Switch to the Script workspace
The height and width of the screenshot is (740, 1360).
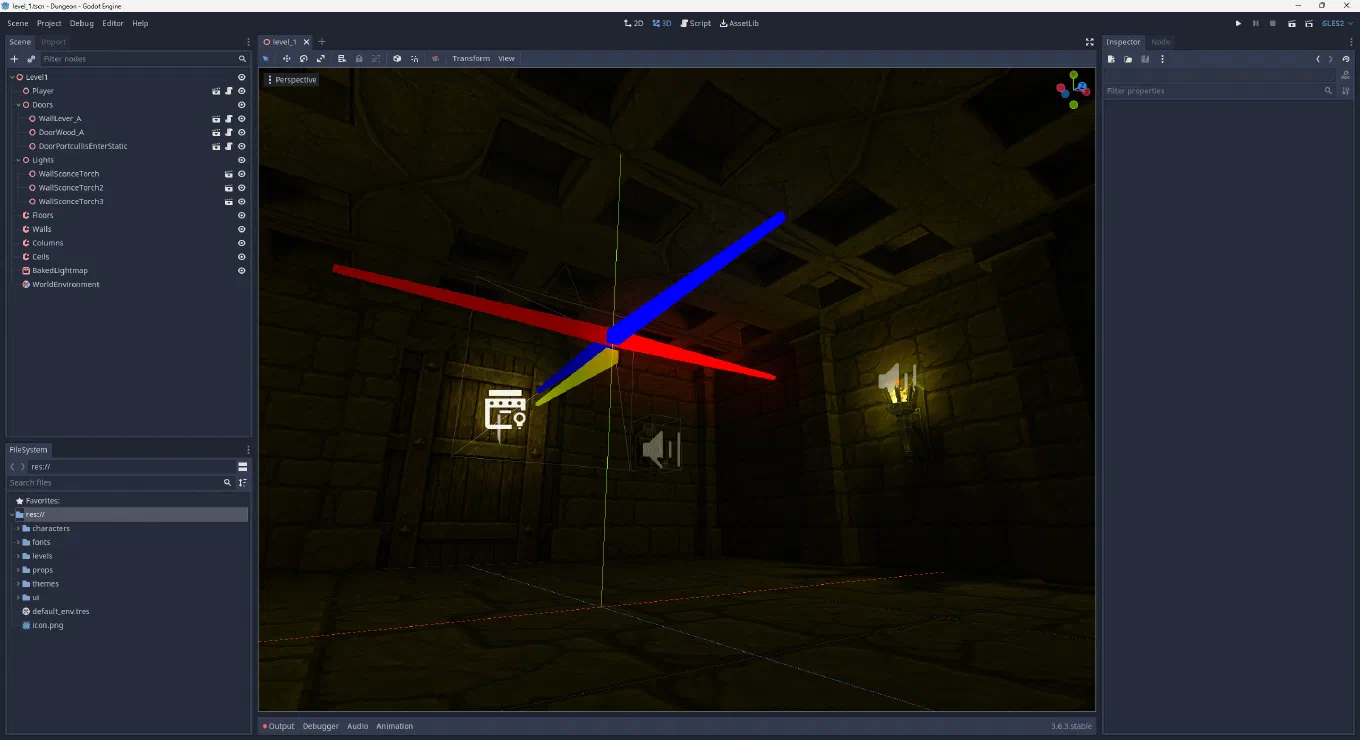coord(695,23)
